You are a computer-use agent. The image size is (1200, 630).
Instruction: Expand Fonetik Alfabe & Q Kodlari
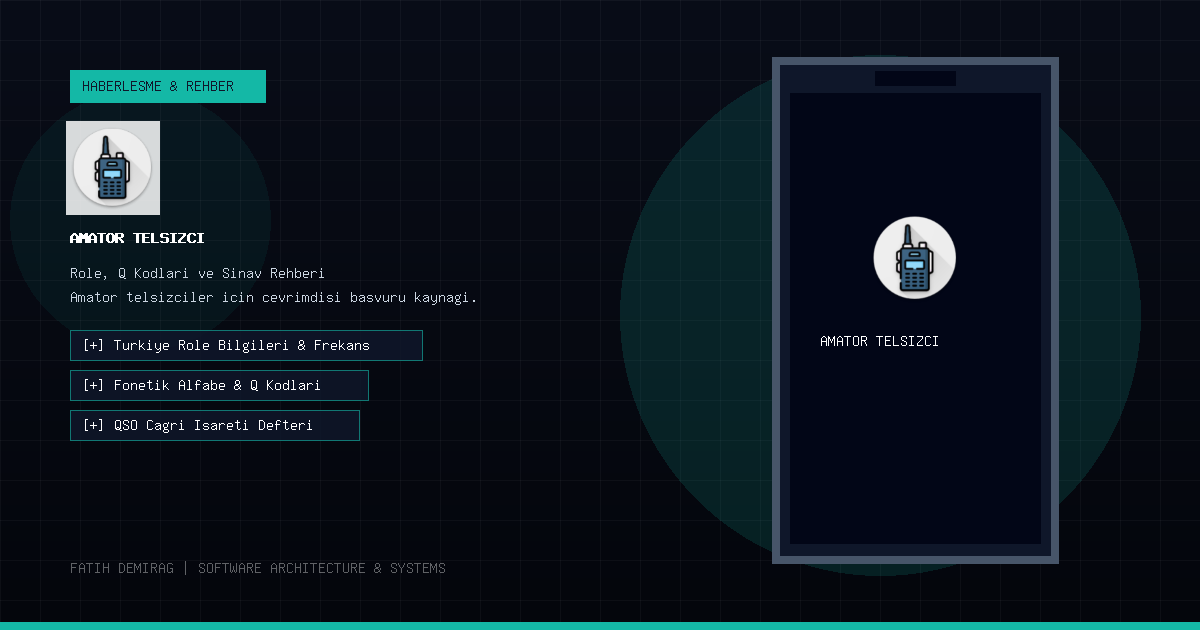point(219,385)
